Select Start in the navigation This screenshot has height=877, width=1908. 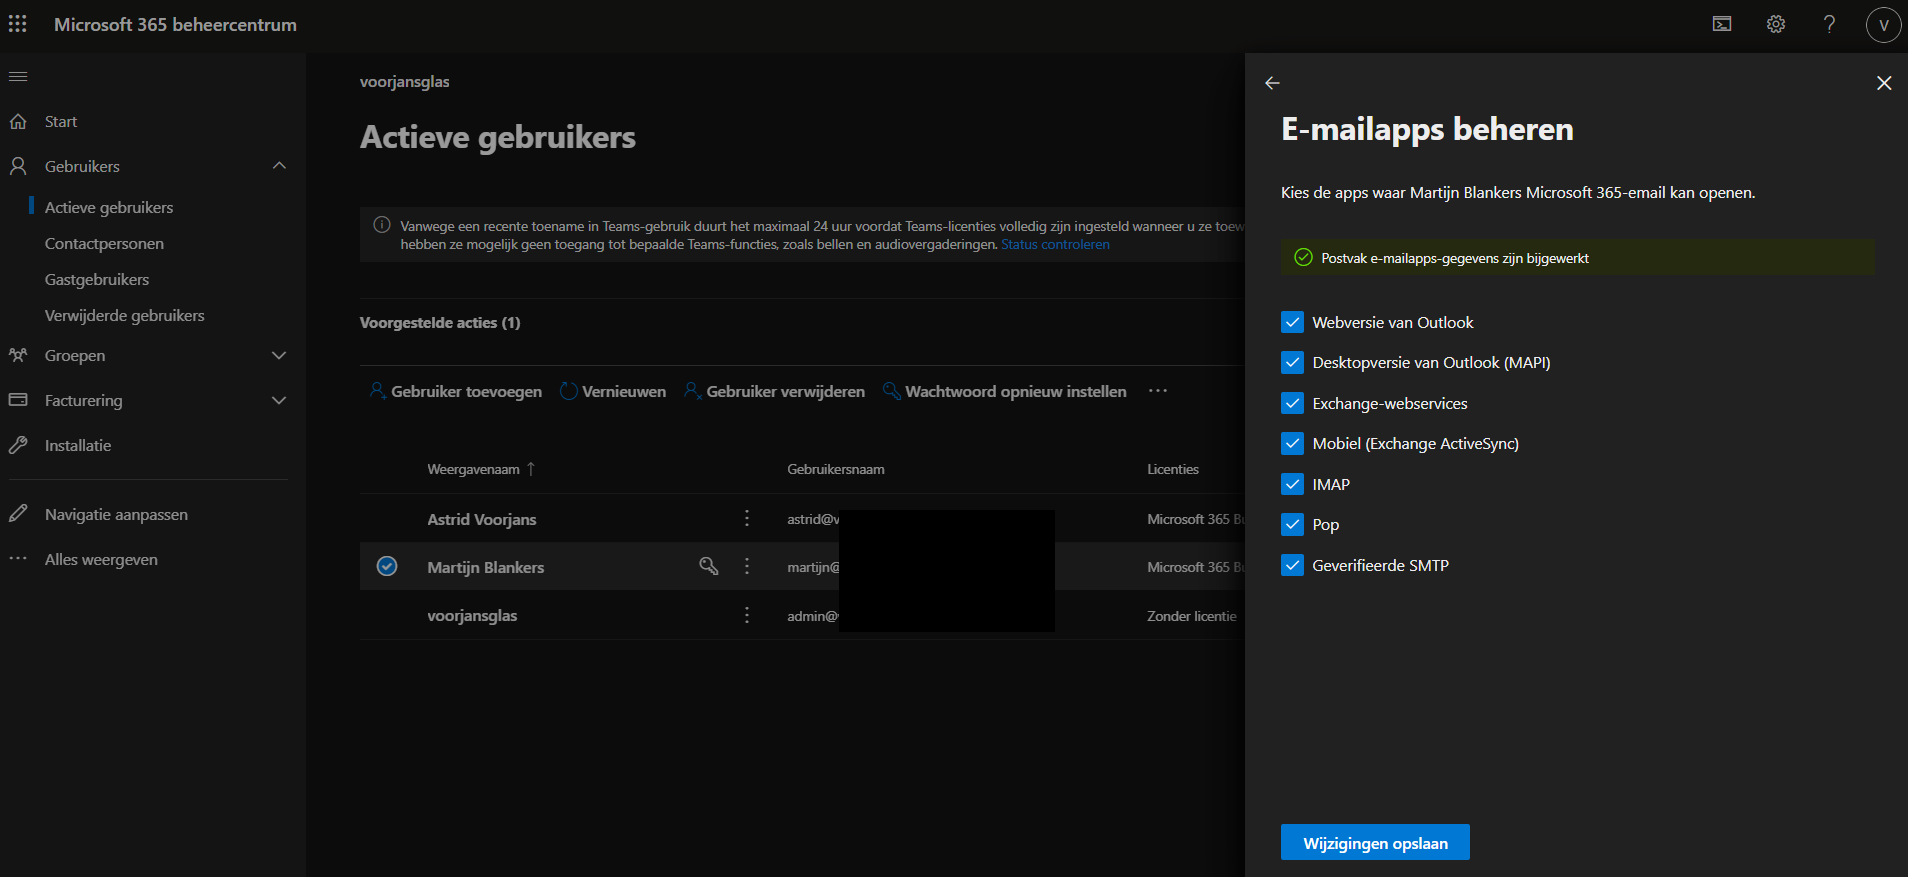click(x=61, y=121)
